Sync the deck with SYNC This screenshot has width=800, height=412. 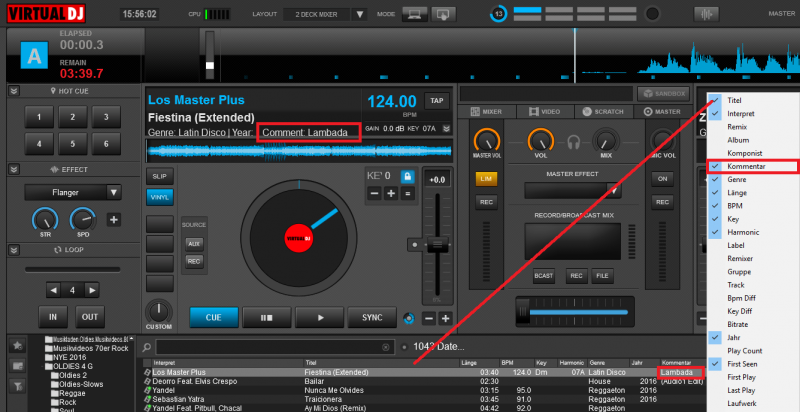pos(372,317)
